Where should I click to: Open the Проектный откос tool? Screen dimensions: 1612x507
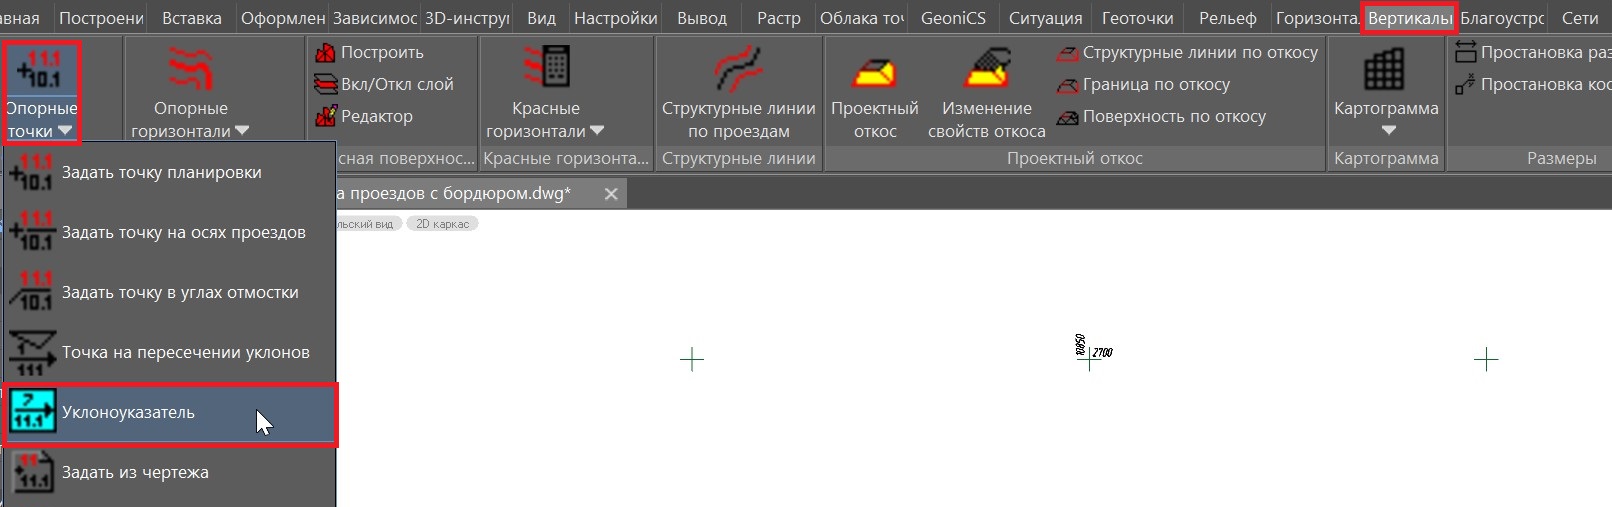pyautogui.click(x=874, y=92)
